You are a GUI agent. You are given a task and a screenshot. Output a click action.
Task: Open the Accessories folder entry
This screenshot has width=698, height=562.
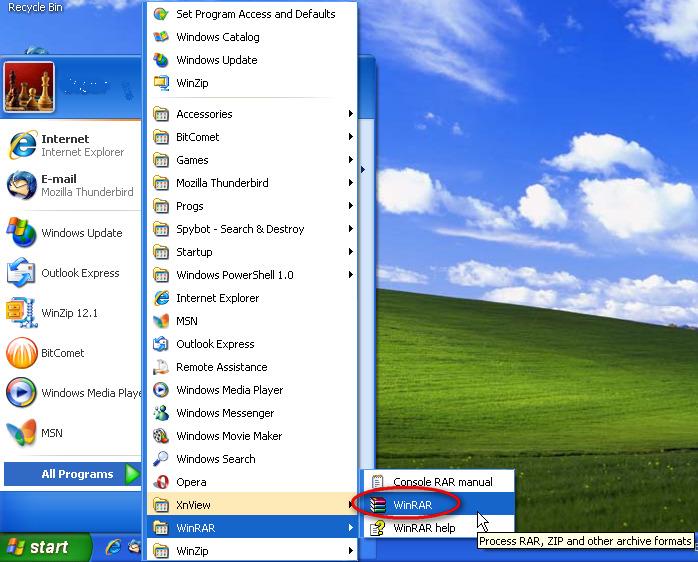click(252, 114)
